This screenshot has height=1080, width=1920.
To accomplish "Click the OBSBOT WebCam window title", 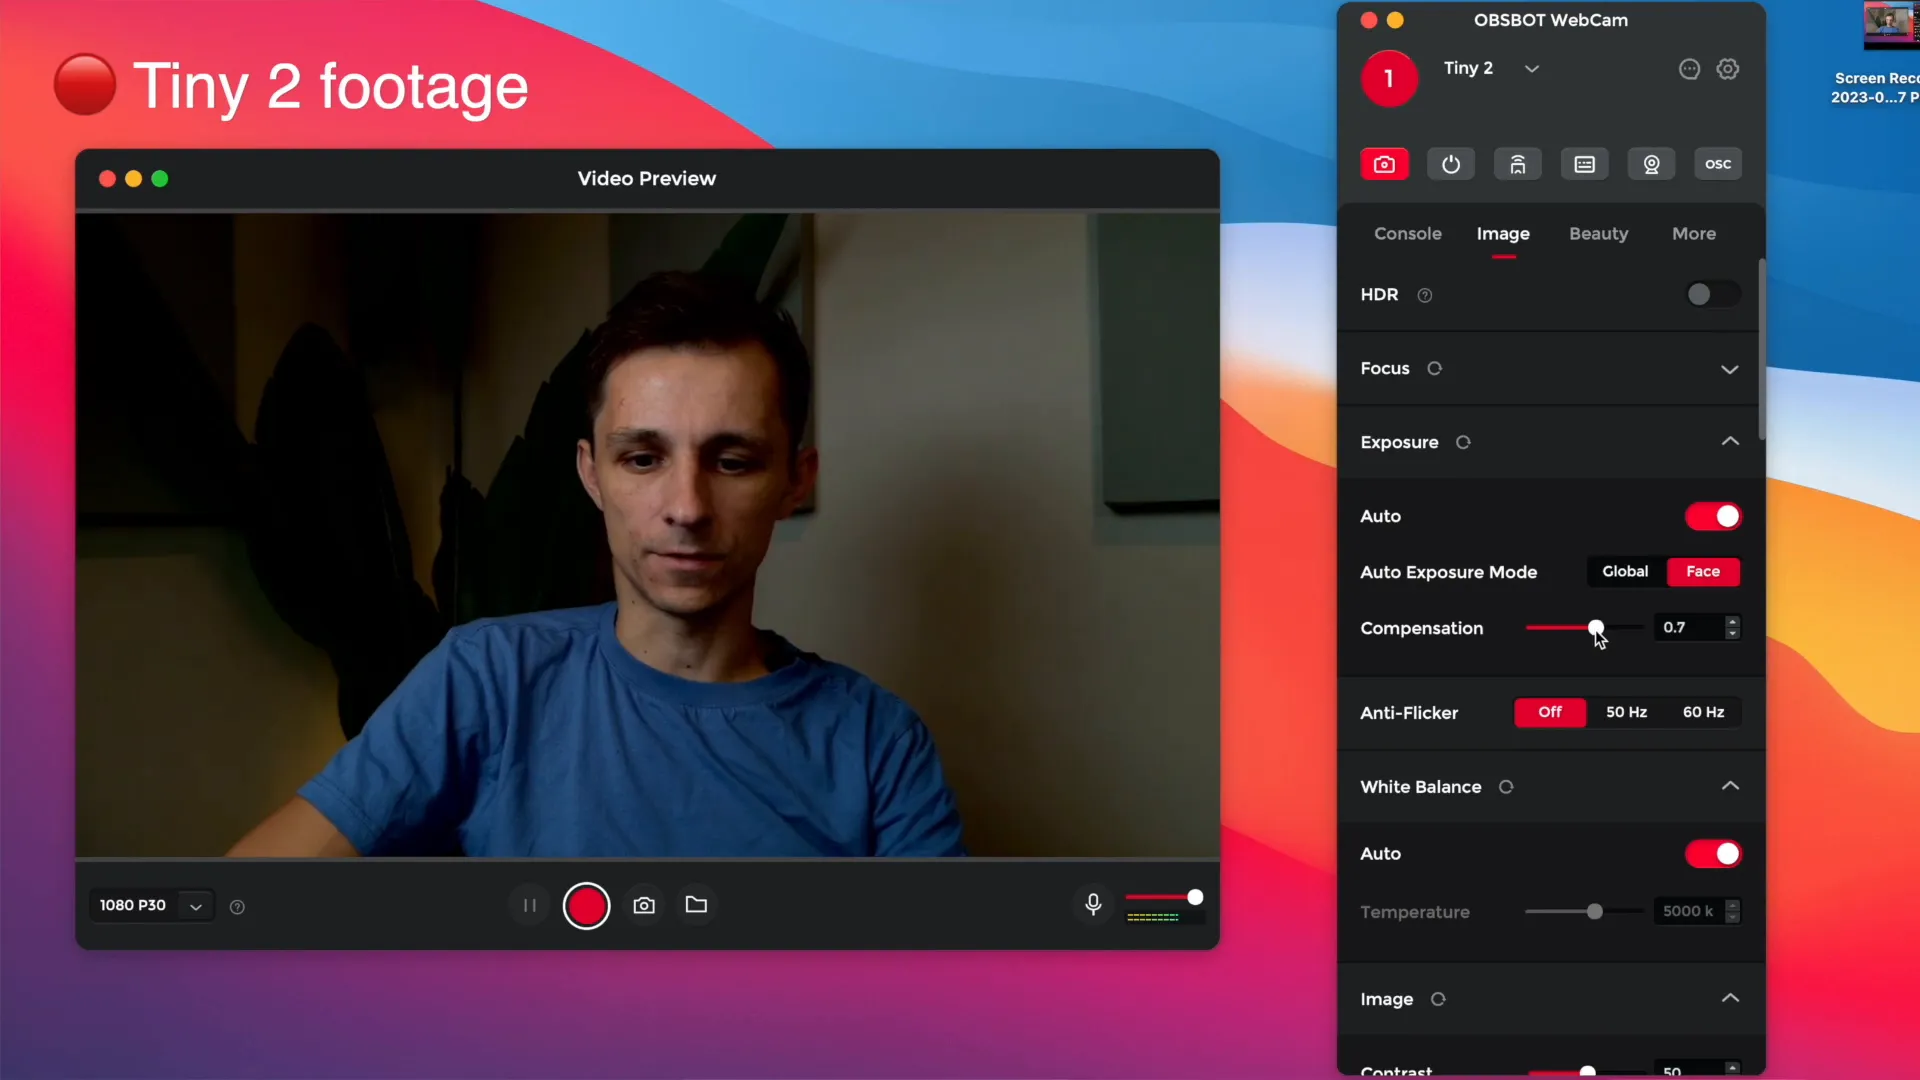I will click(1550, 20).
